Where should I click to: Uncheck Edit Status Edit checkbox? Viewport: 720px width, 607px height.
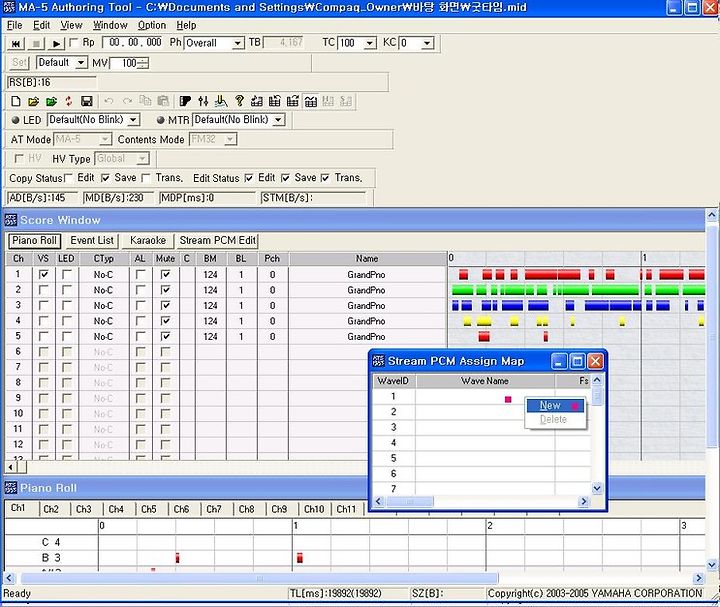click(249, 178)
